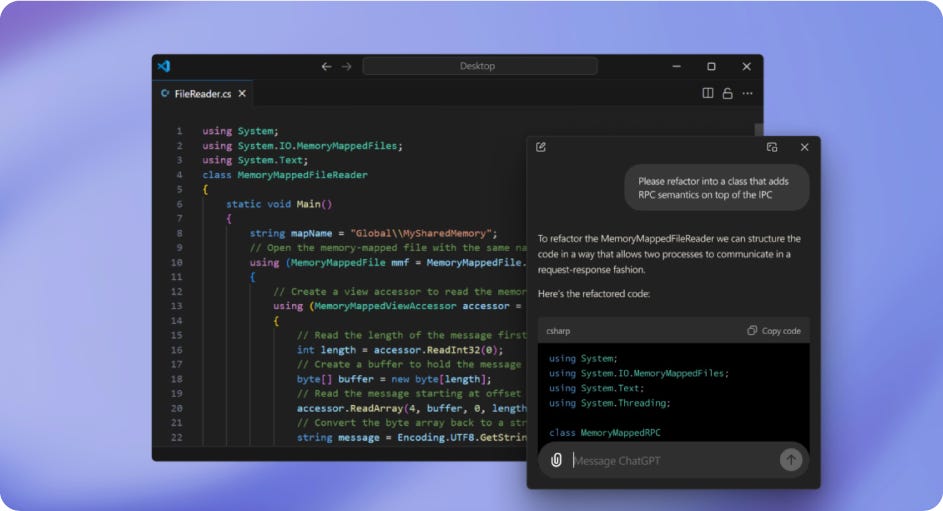This screenshot has height=511, width=943.
Task: Start a new chat with compose icon
Action: pyautogui.click(x=541, y=147)
